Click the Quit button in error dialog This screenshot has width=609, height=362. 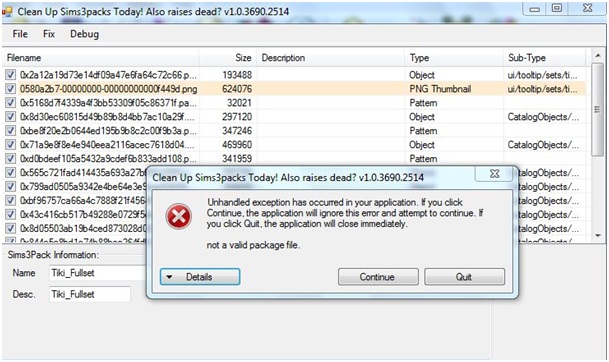click(x=465, y=277)
